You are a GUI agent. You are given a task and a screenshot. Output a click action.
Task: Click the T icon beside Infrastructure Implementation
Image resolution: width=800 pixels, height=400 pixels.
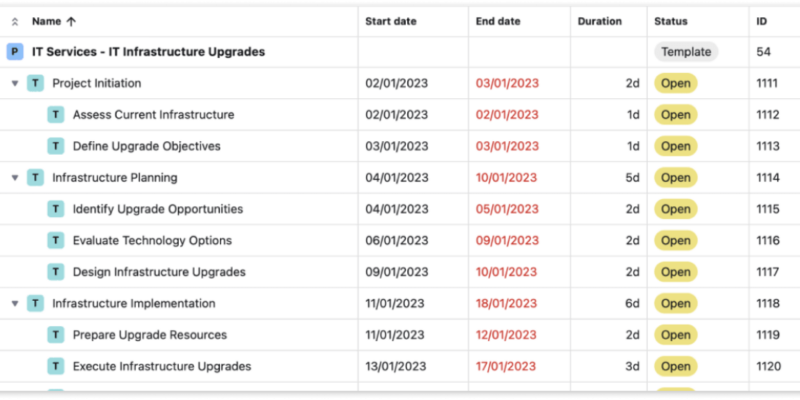(x=35, y=304)
